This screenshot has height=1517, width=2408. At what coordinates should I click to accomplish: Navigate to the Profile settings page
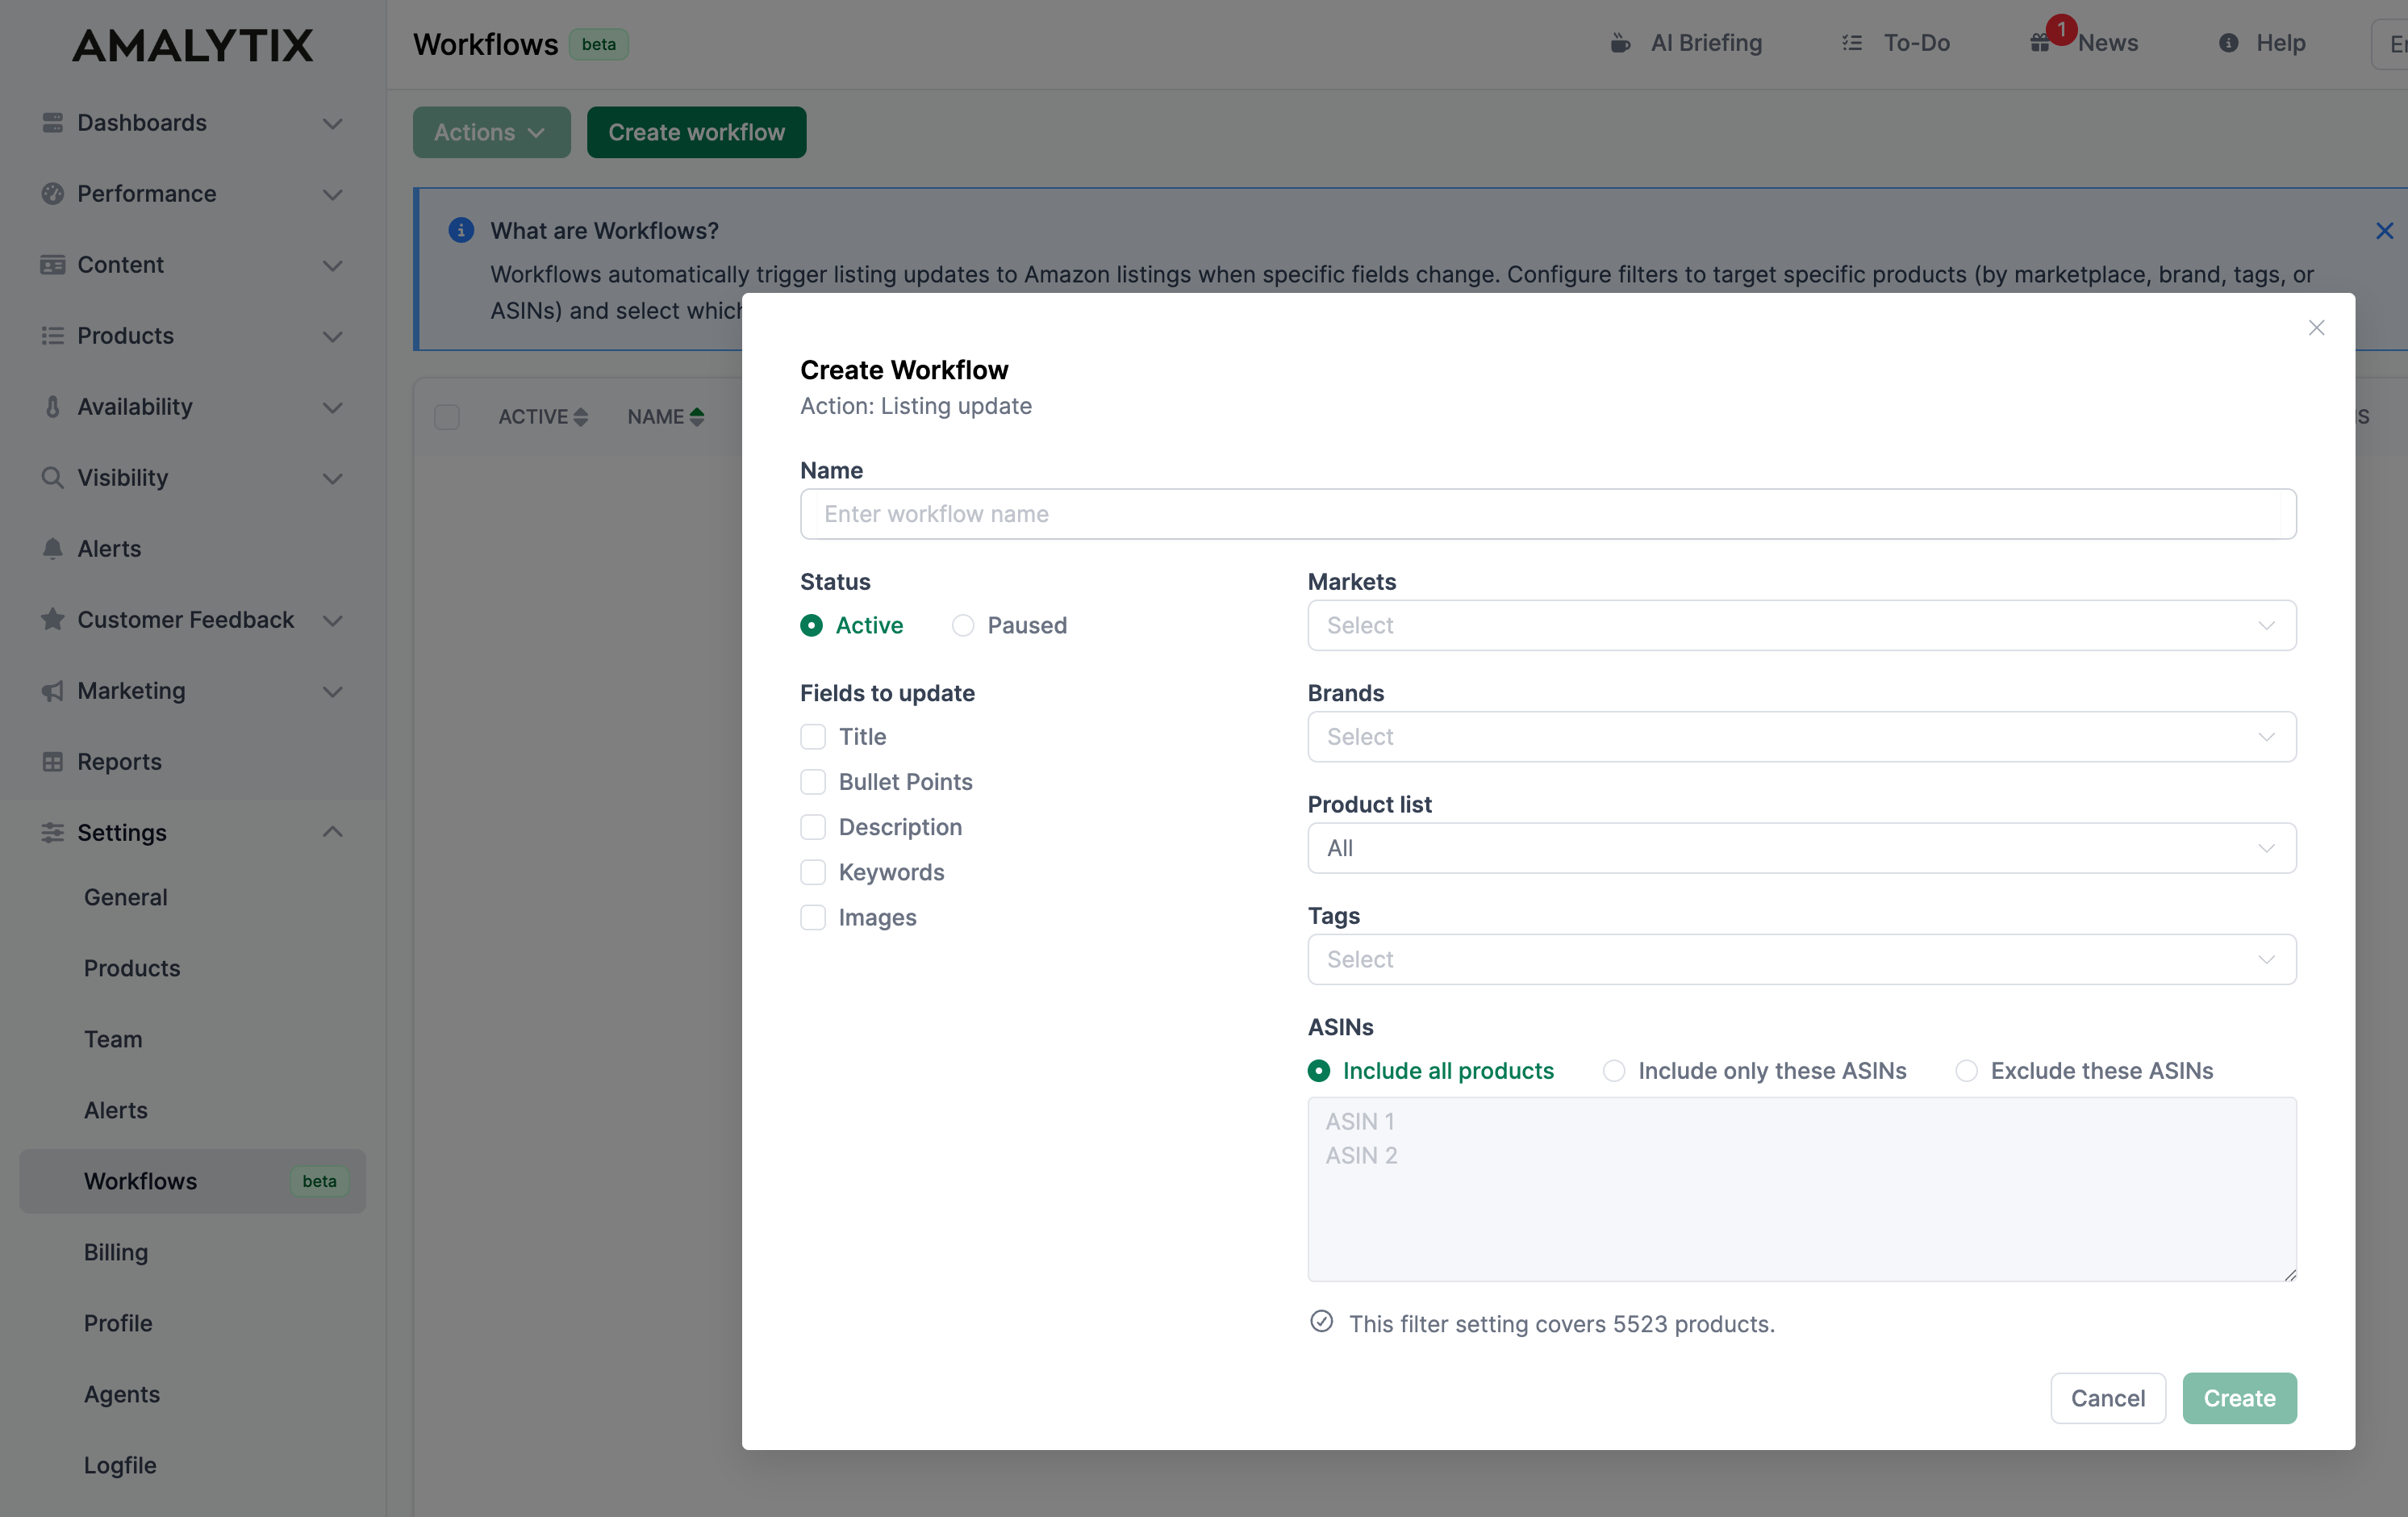(x=117, y=1323)
